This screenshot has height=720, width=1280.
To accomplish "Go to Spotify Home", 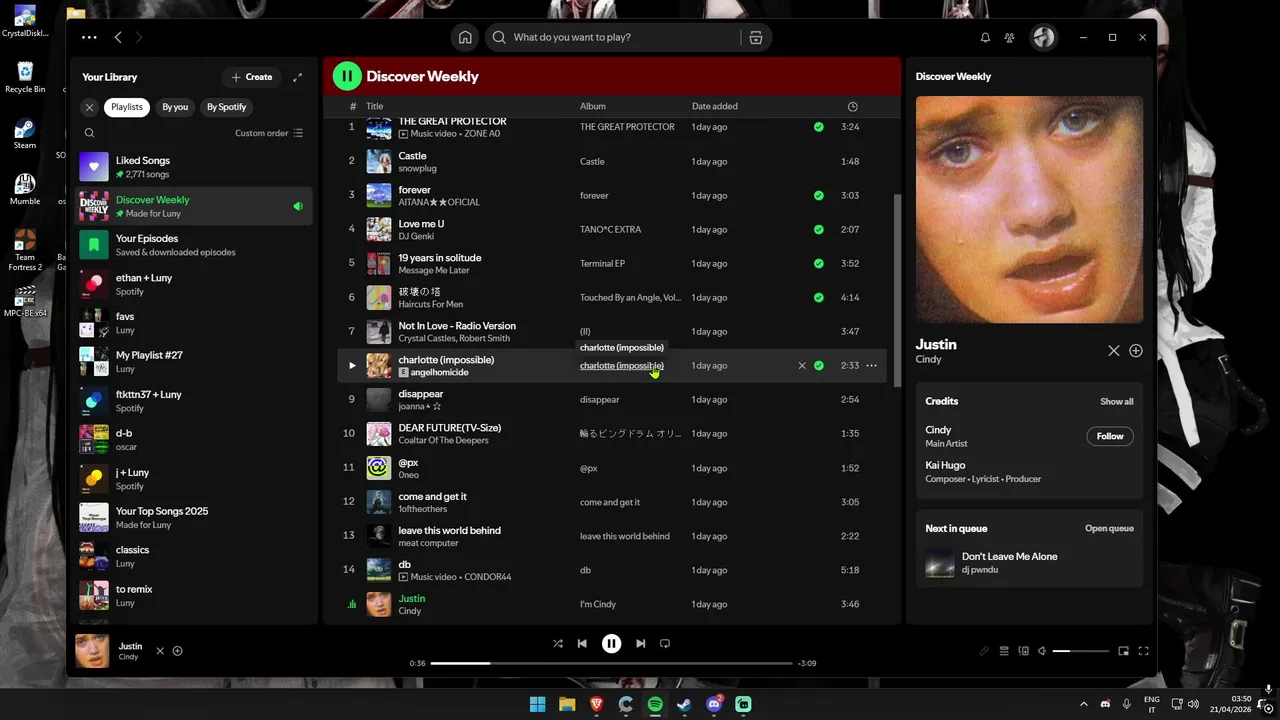I will pos(465,37).
